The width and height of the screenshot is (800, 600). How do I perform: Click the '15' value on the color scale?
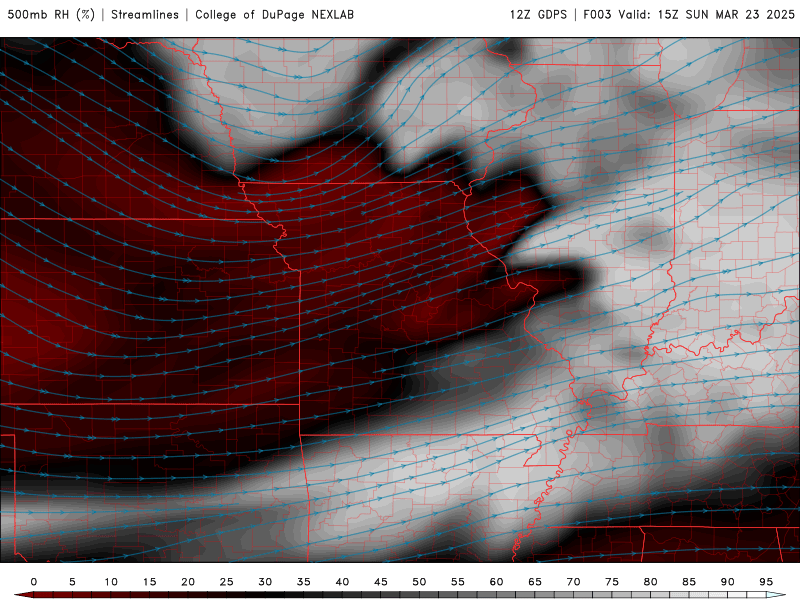[149, 582]
